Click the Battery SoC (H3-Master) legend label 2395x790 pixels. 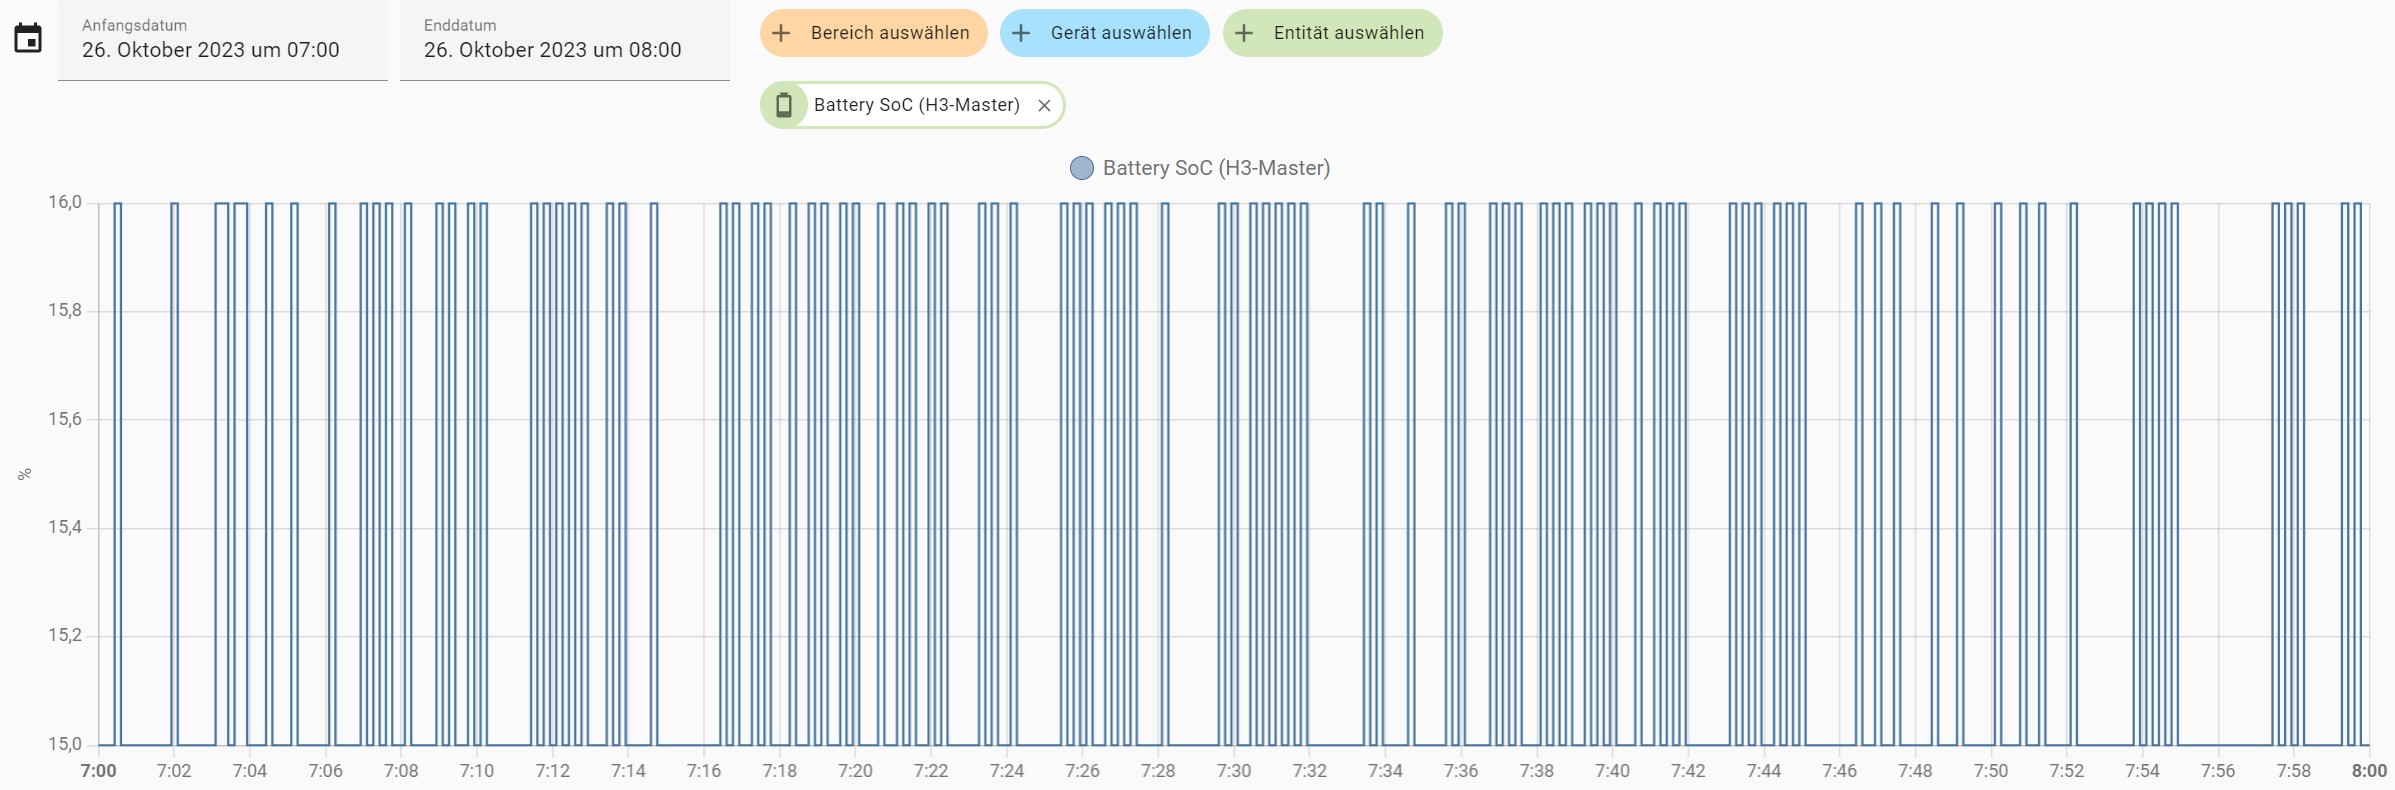coord(1216,168)
